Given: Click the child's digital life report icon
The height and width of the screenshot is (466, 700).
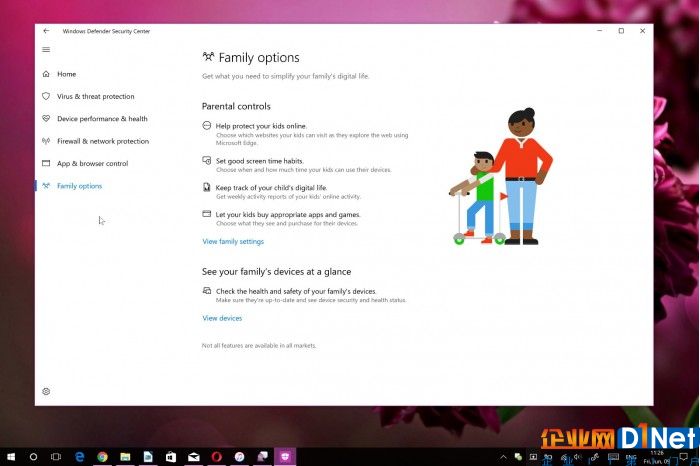Looking at the screenshot, I should tap(206, 187).
